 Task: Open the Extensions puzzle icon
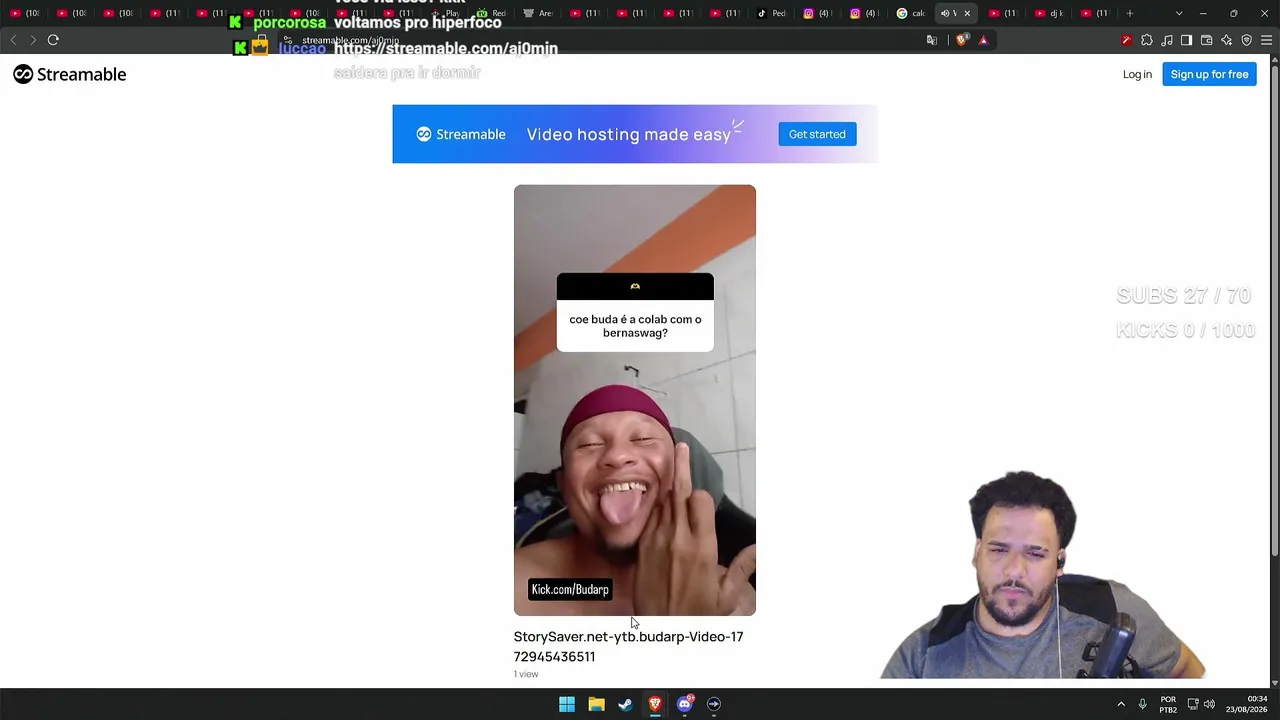tap(1147, 40)
